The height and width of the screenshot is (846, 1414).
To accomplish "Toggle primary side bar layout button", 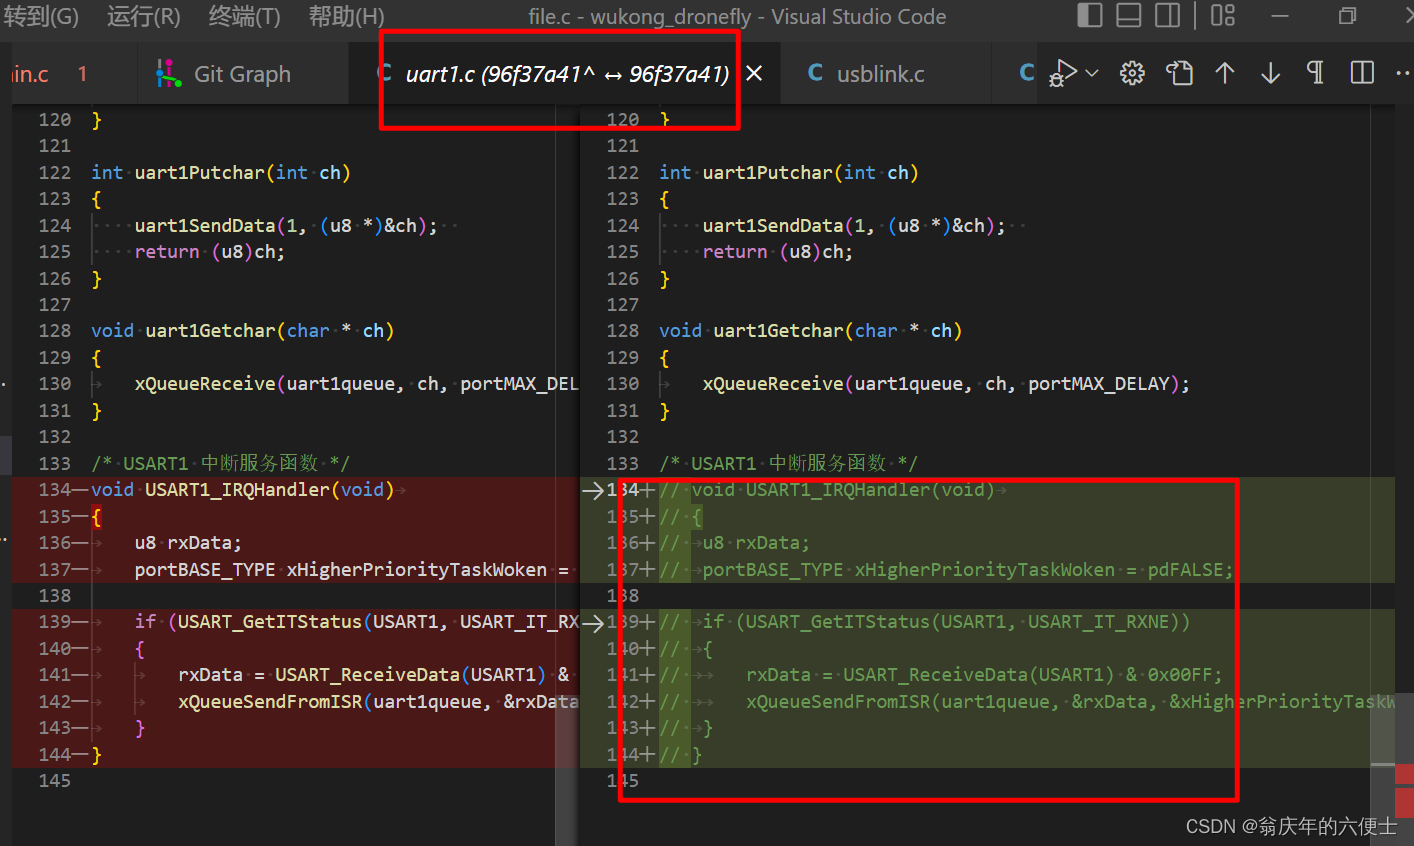I will click(x=1090, y=15).
